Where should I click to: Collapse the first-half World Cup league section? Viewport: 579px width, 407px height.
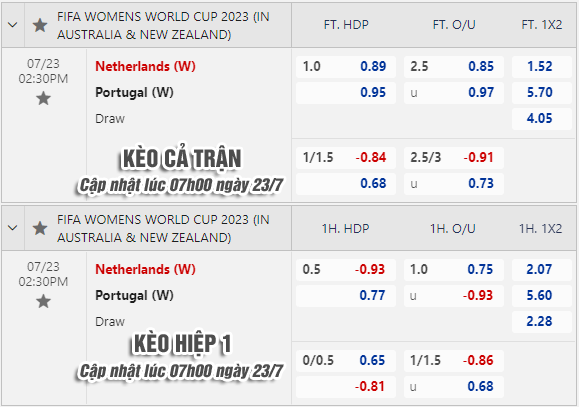click(x=13, y=228)
